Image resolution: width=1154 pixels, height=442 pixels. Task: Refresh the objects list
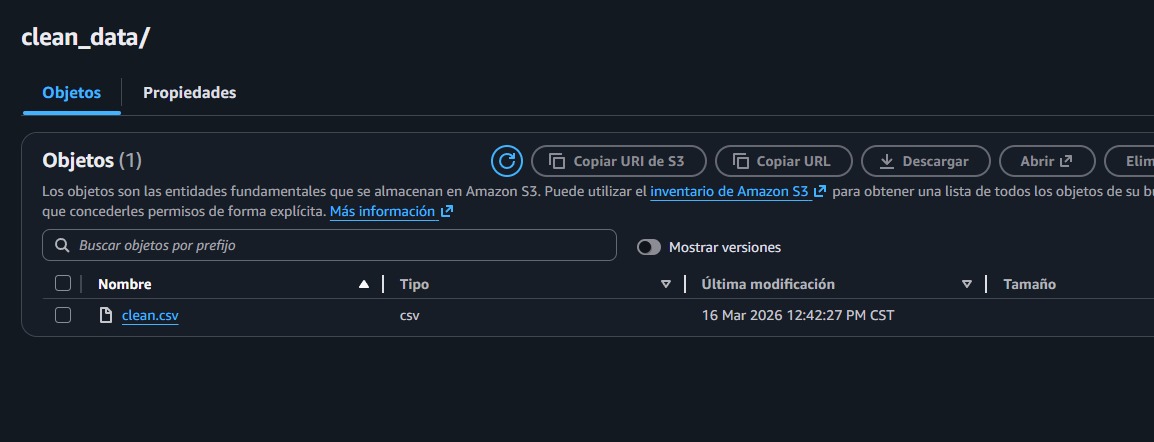(507, 161)
